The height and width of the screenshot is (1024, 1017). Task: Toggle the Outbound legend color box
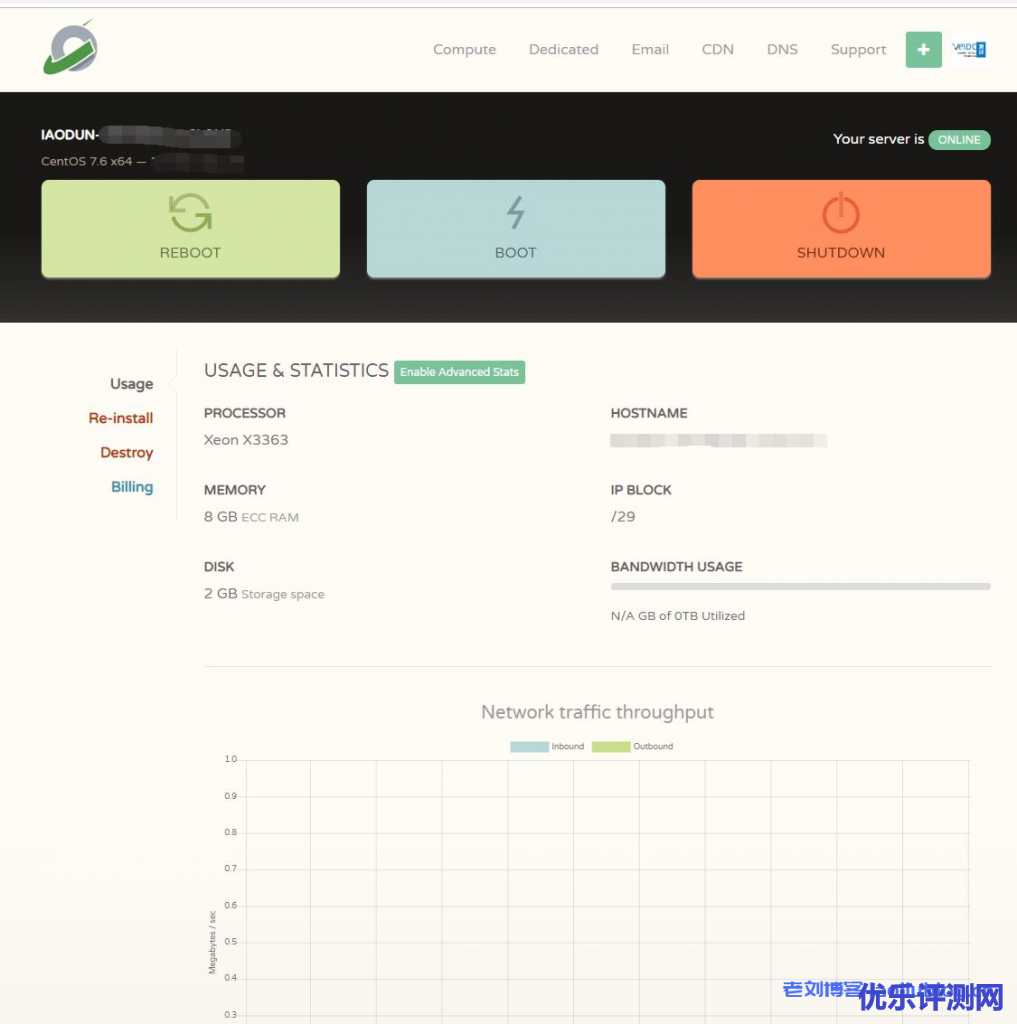[x=610, y=746]
